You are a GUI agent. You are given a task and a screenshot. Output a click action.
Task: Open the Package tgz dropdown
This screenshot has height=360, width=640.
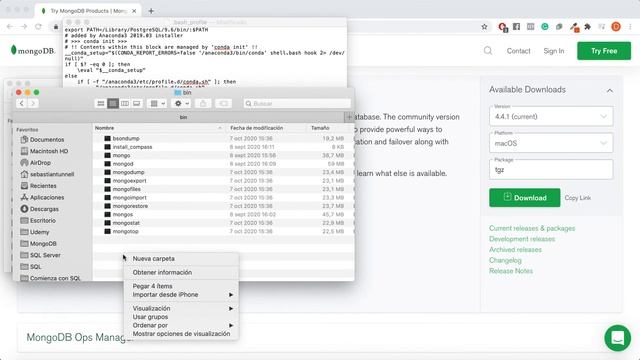(x=551, y=169)
